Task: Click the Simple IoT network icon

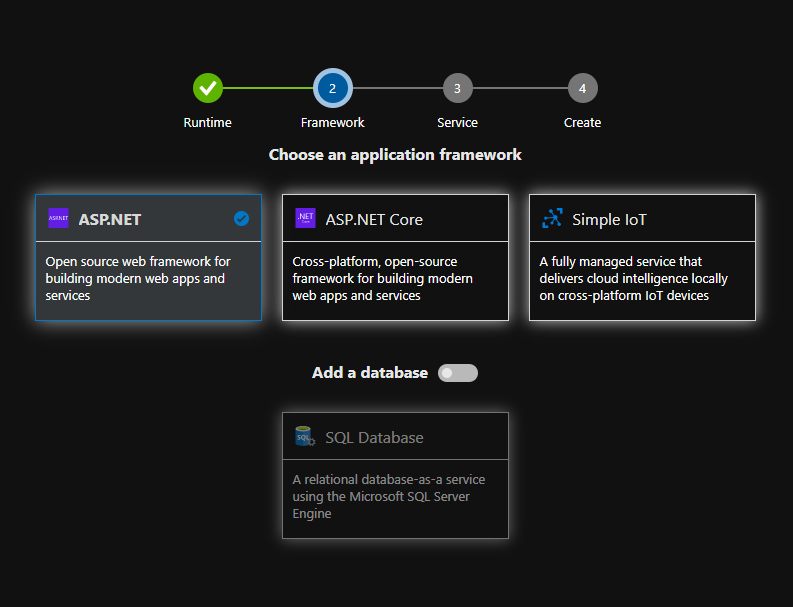Action: click(552, 218)
